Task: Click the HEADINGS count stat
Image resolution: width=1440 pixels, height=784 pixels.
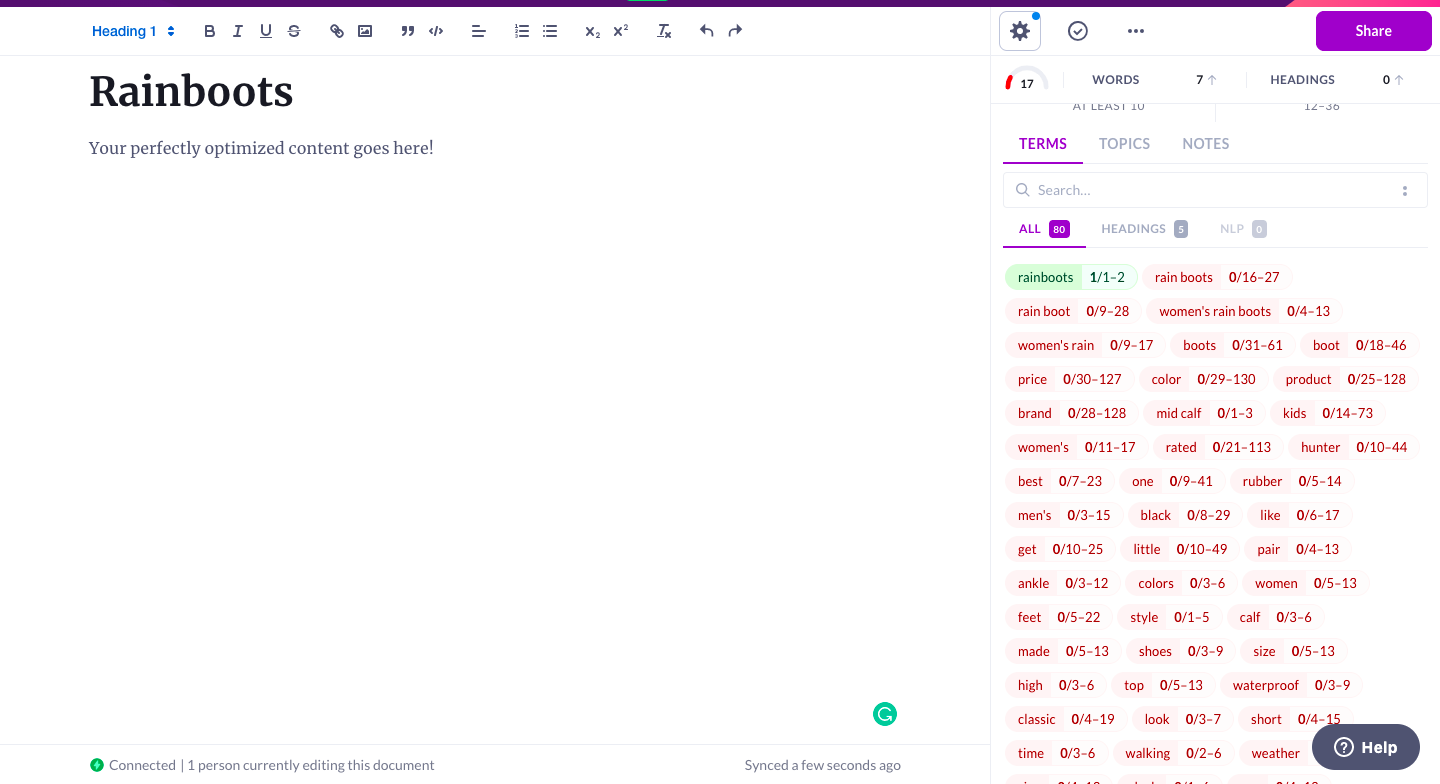Action: pos(1336,80)
